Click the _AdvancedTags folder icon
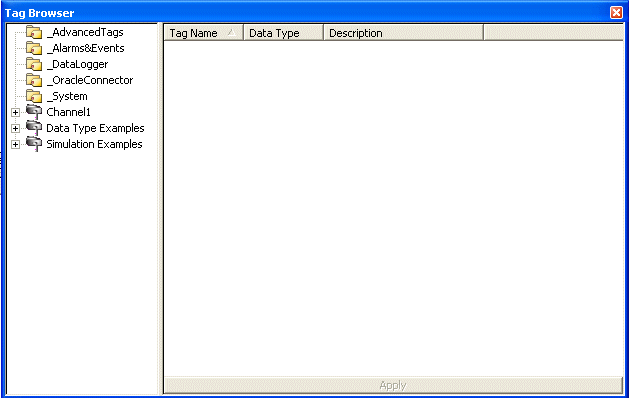 pyautogui.click(x=34, y=32)
